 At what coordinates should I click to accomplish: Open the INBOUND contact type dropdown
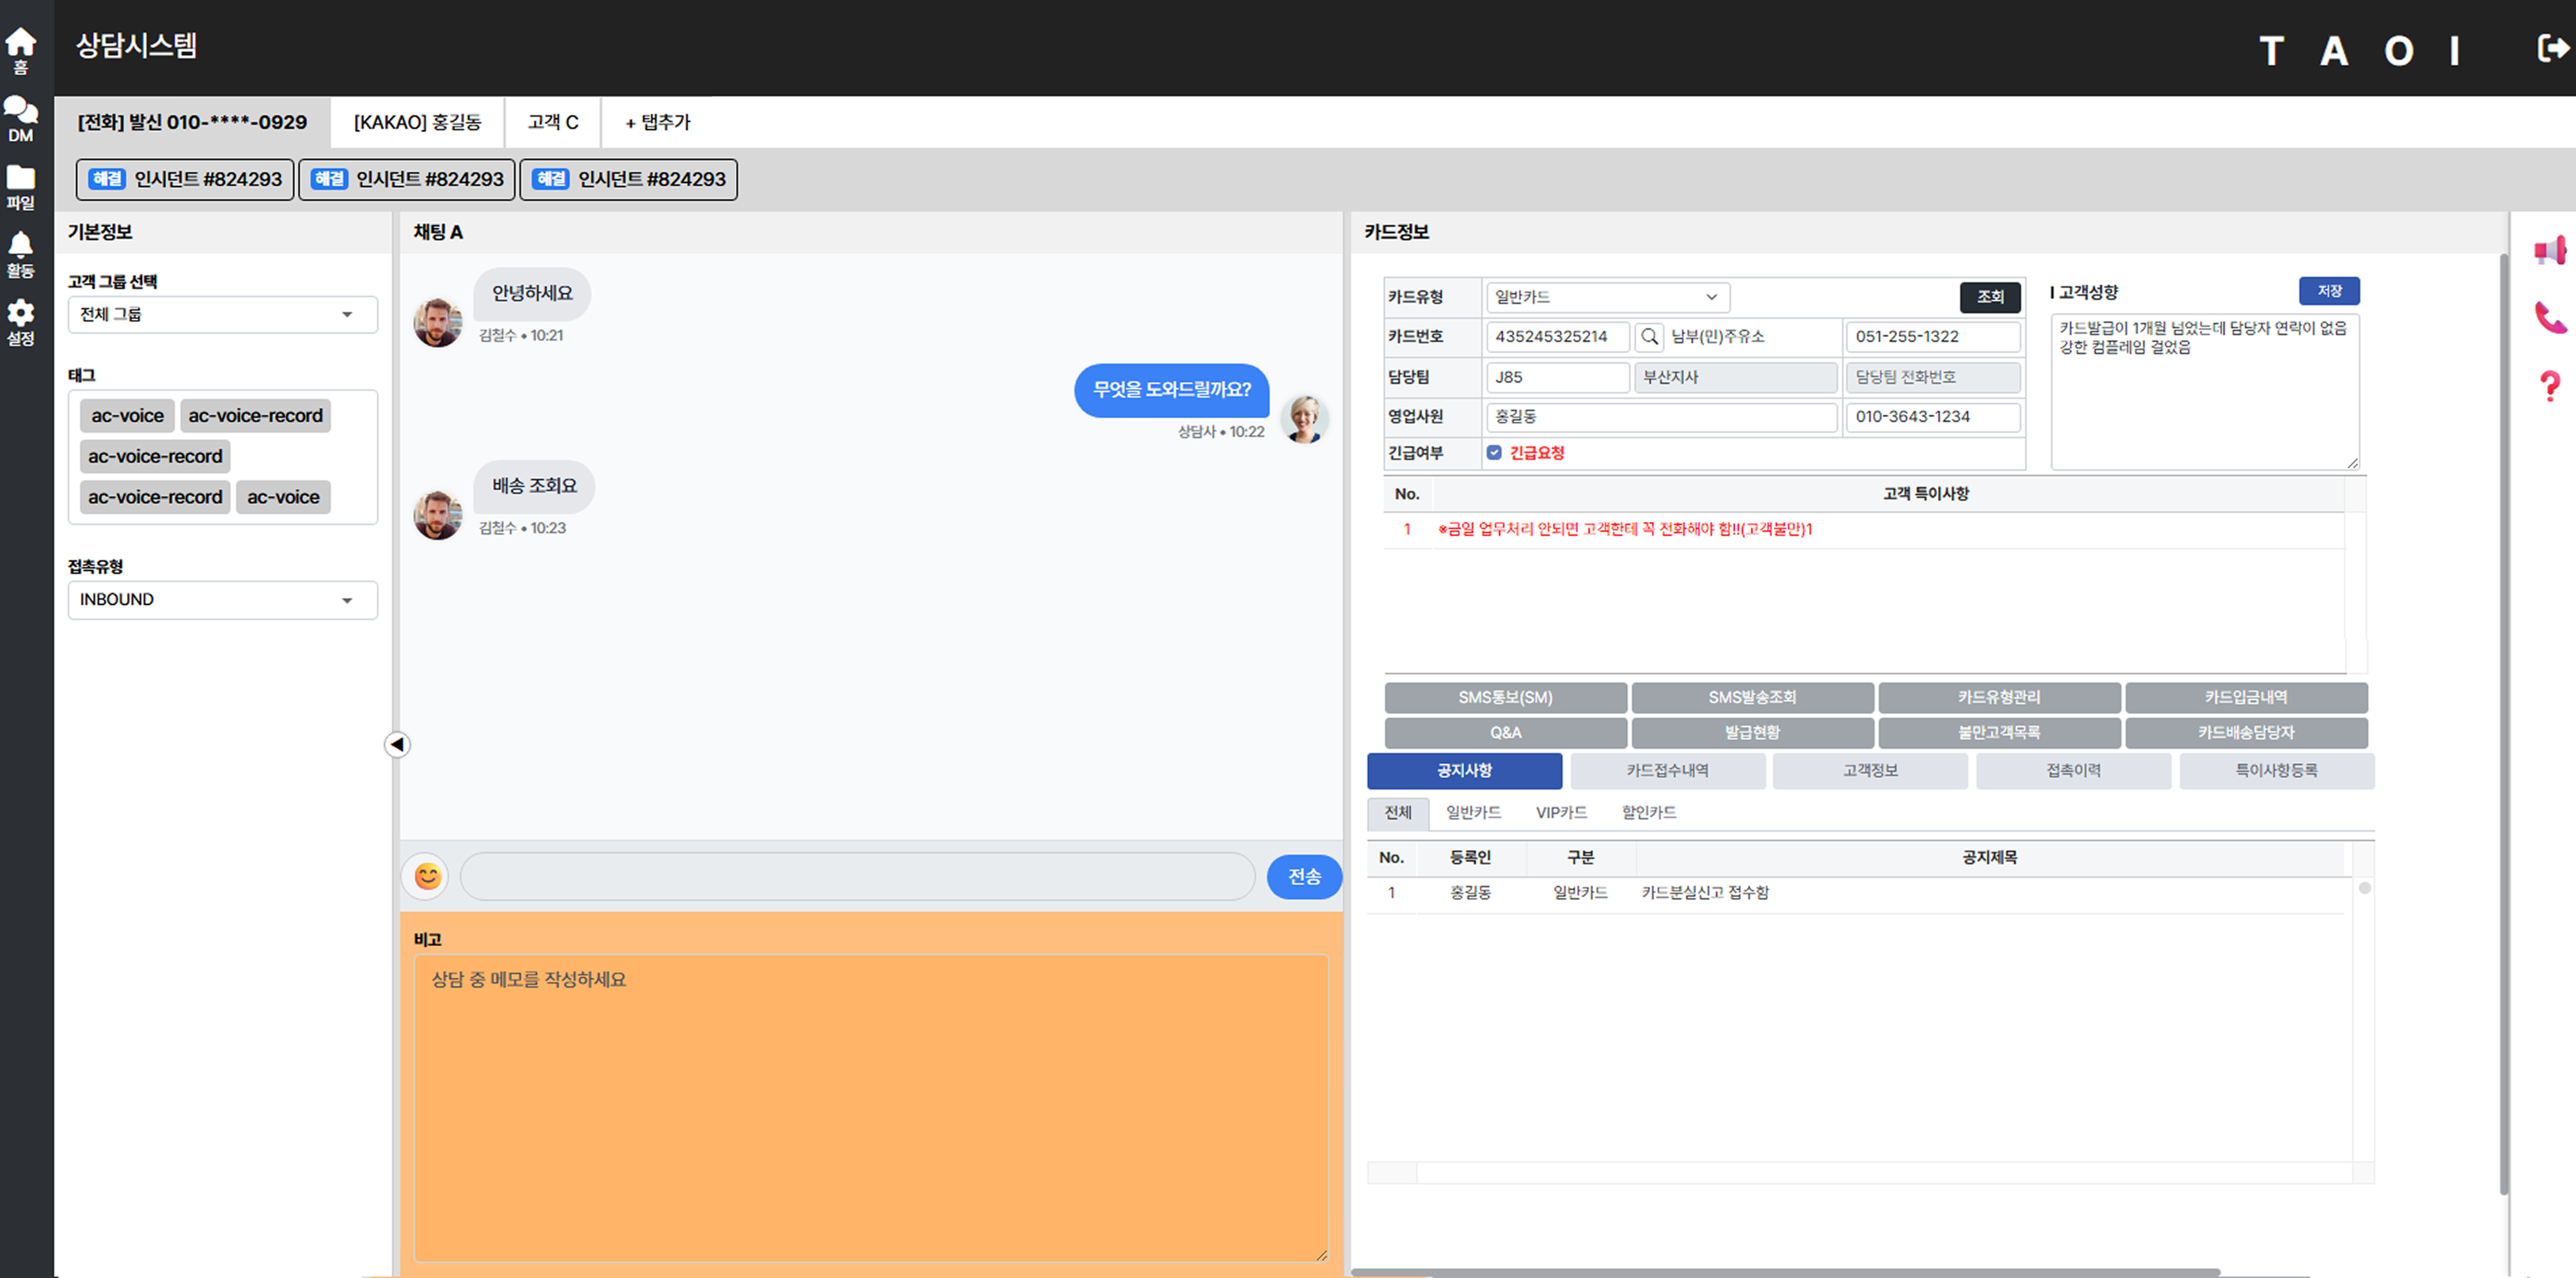[222, 600]
